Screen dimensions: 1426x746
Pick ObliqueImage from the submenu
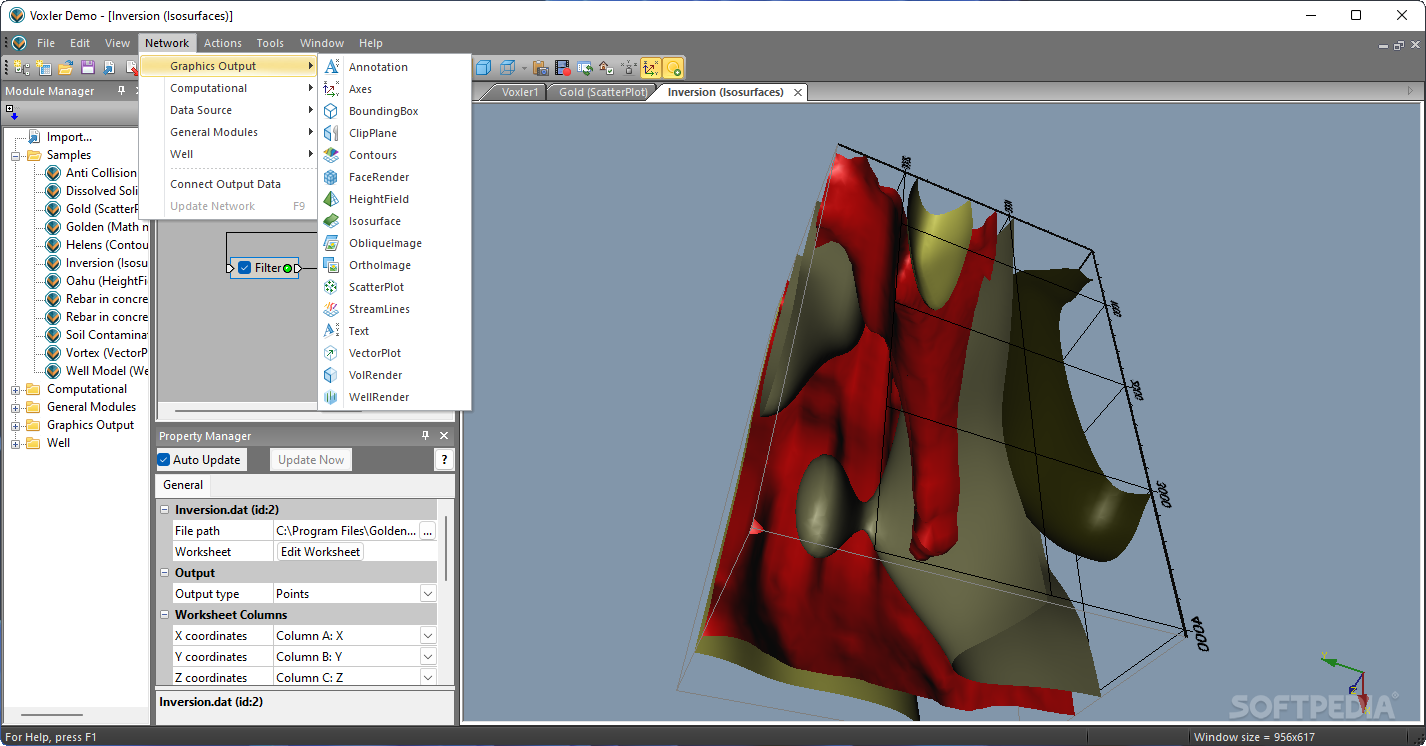[394, 243]
